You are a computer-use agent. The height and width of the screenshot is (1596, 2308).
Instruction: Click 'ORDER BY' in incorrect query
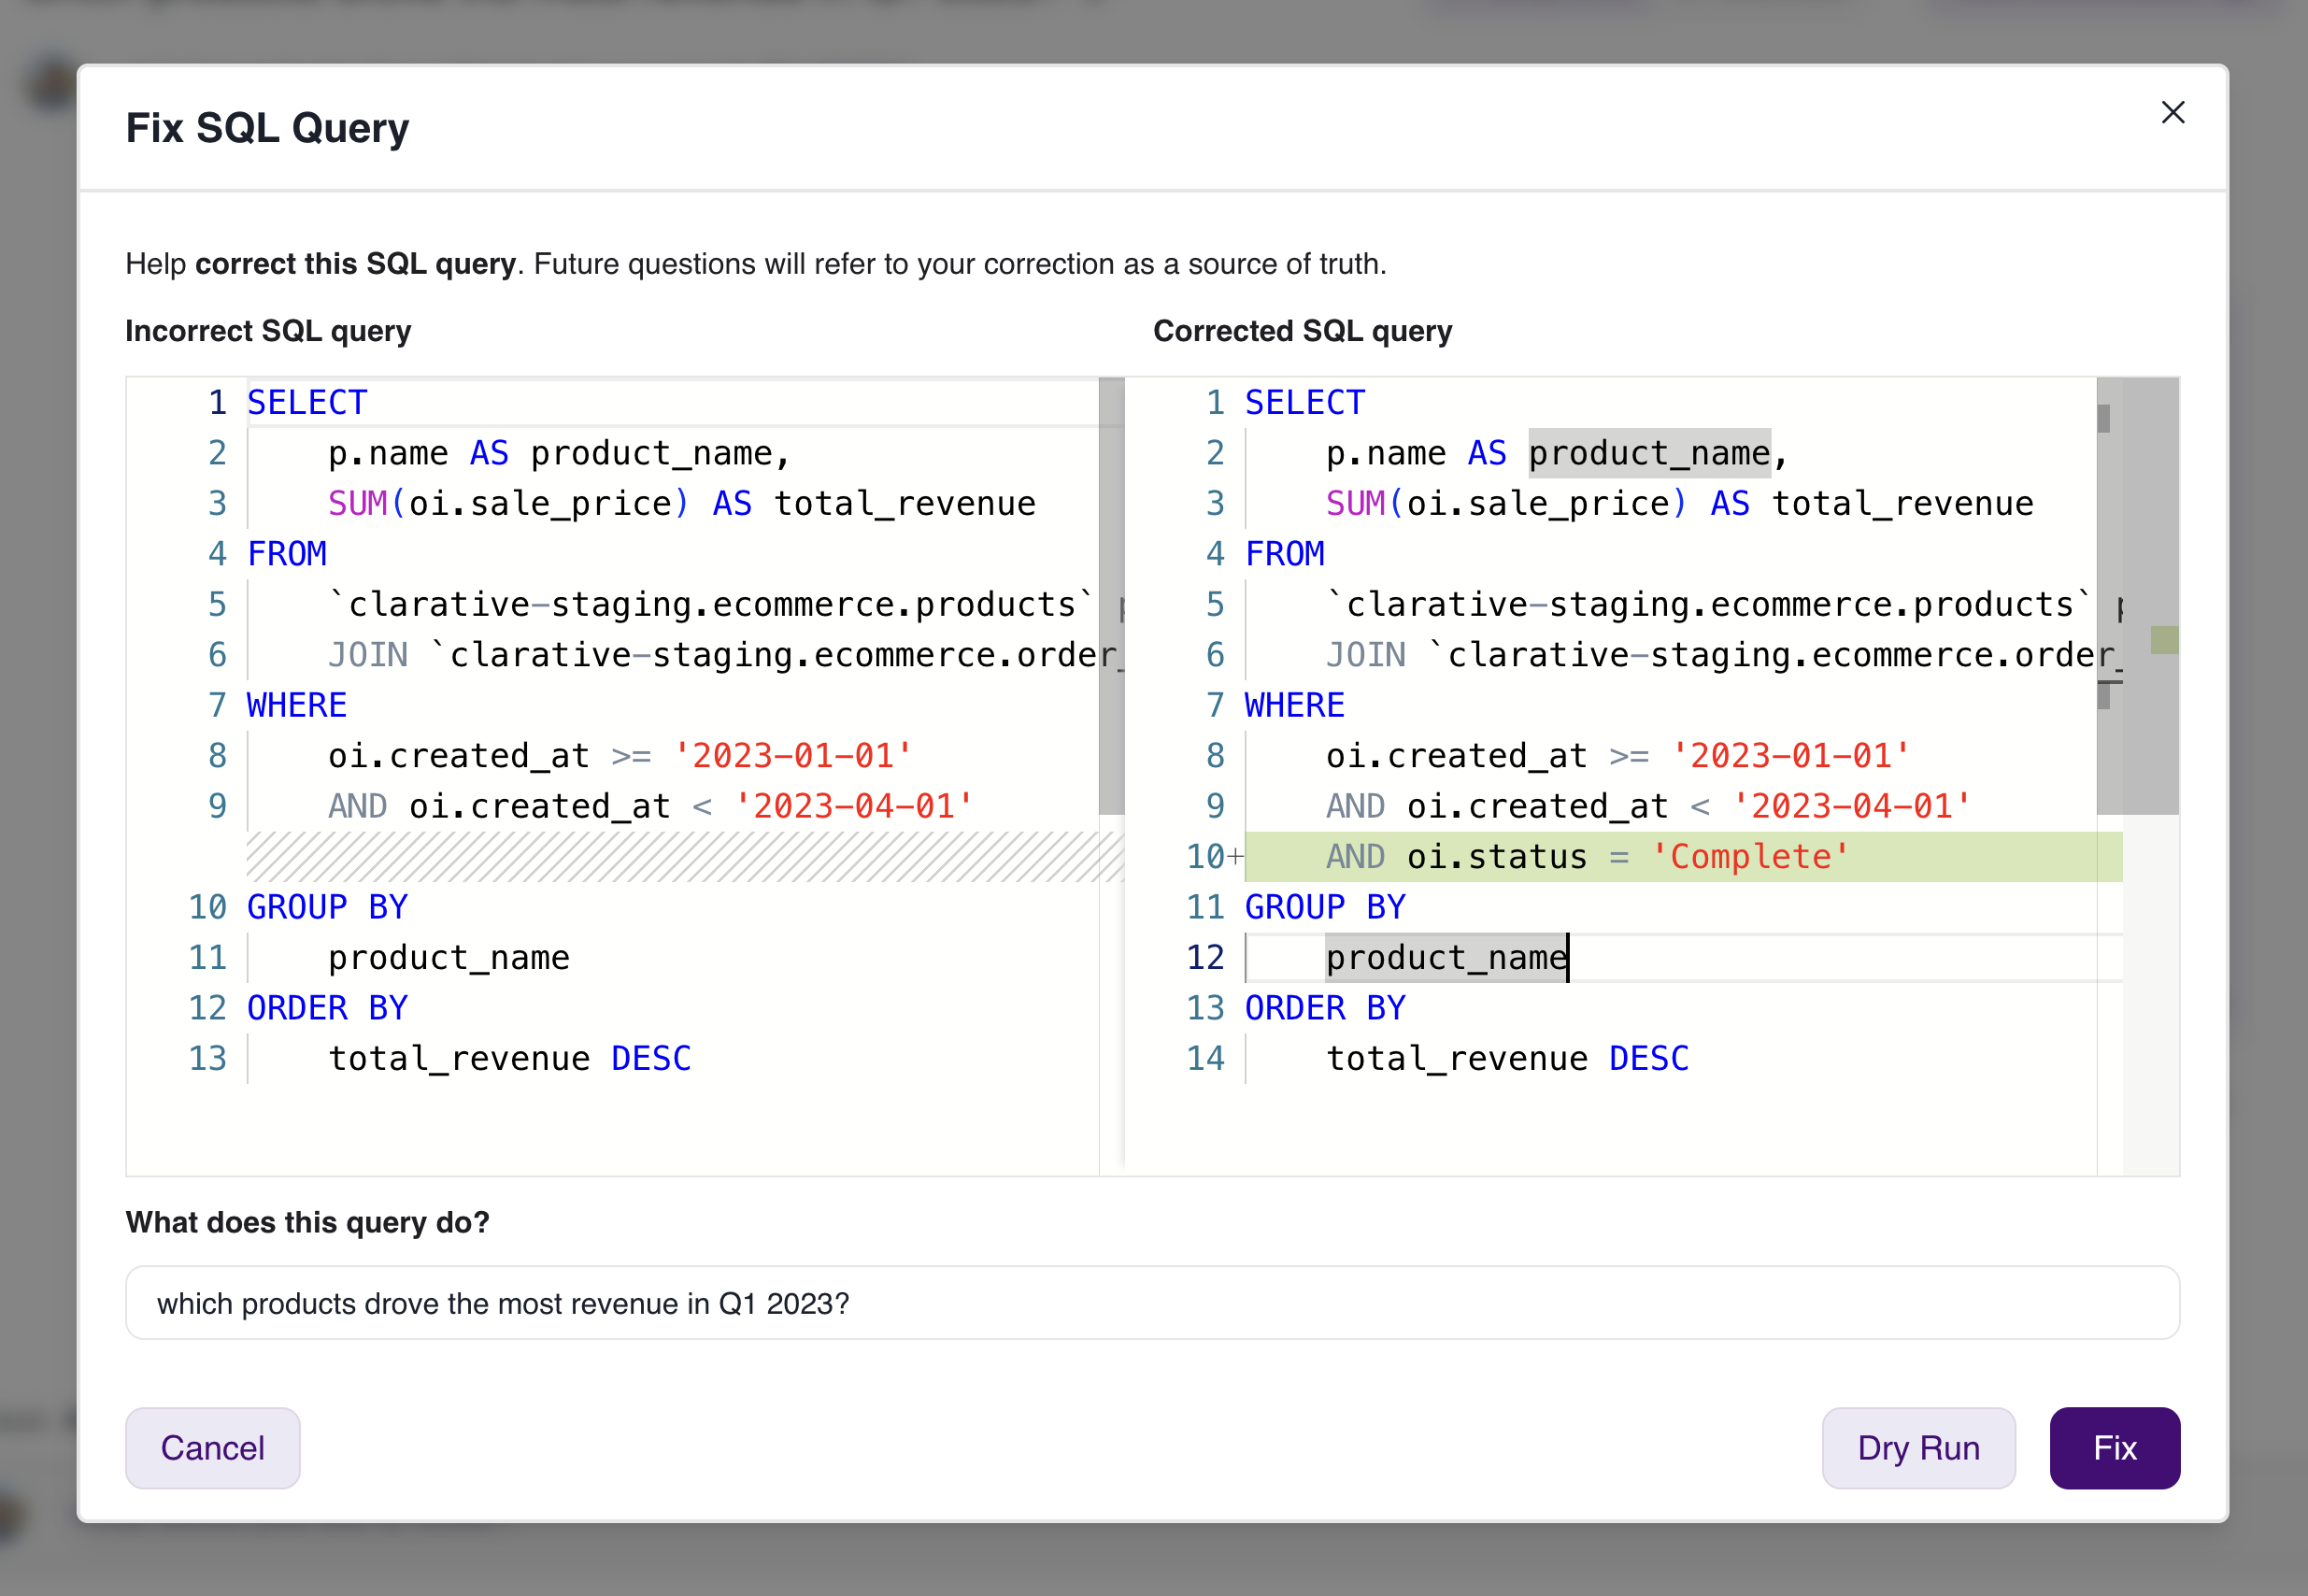327,1008
